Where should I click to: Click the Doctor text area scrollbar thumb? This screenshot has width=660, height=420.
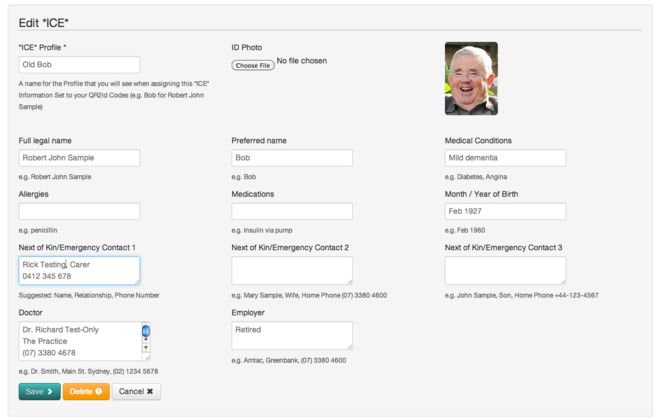click(x=145, y=330)
